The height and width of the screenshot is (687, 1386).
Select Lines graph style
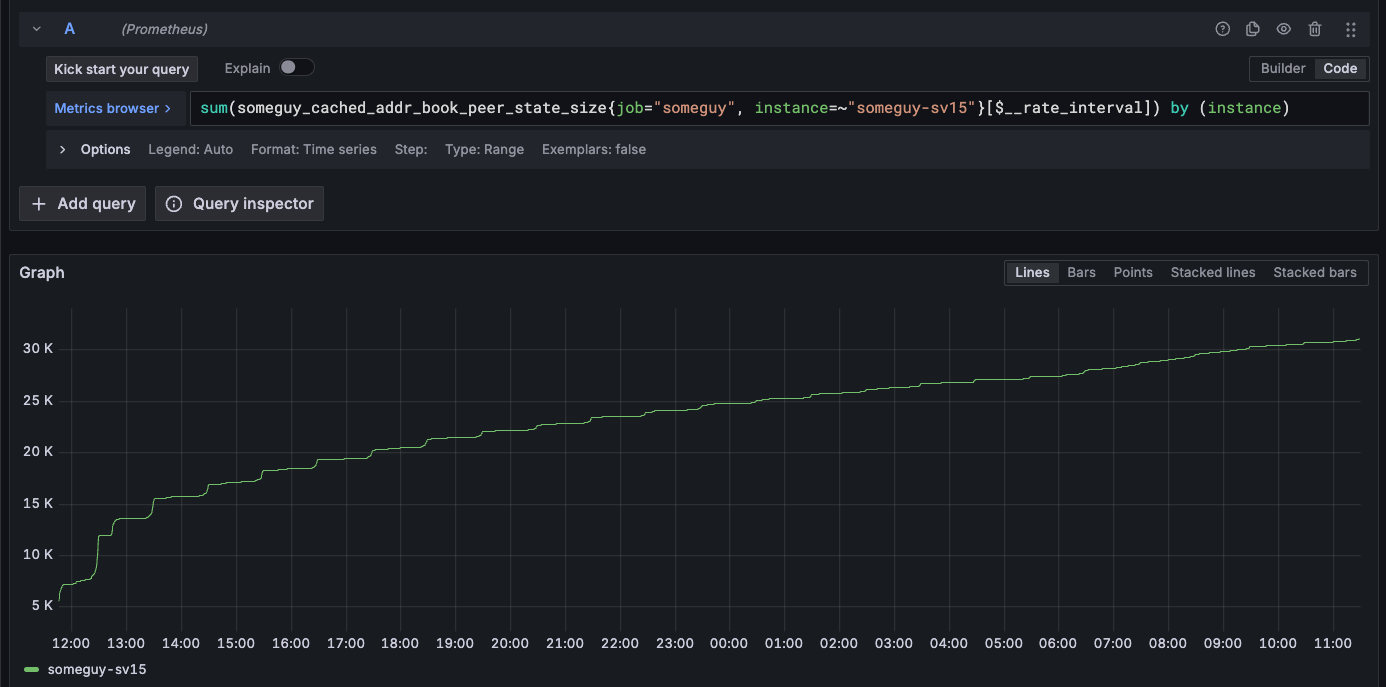(1032, 272)
